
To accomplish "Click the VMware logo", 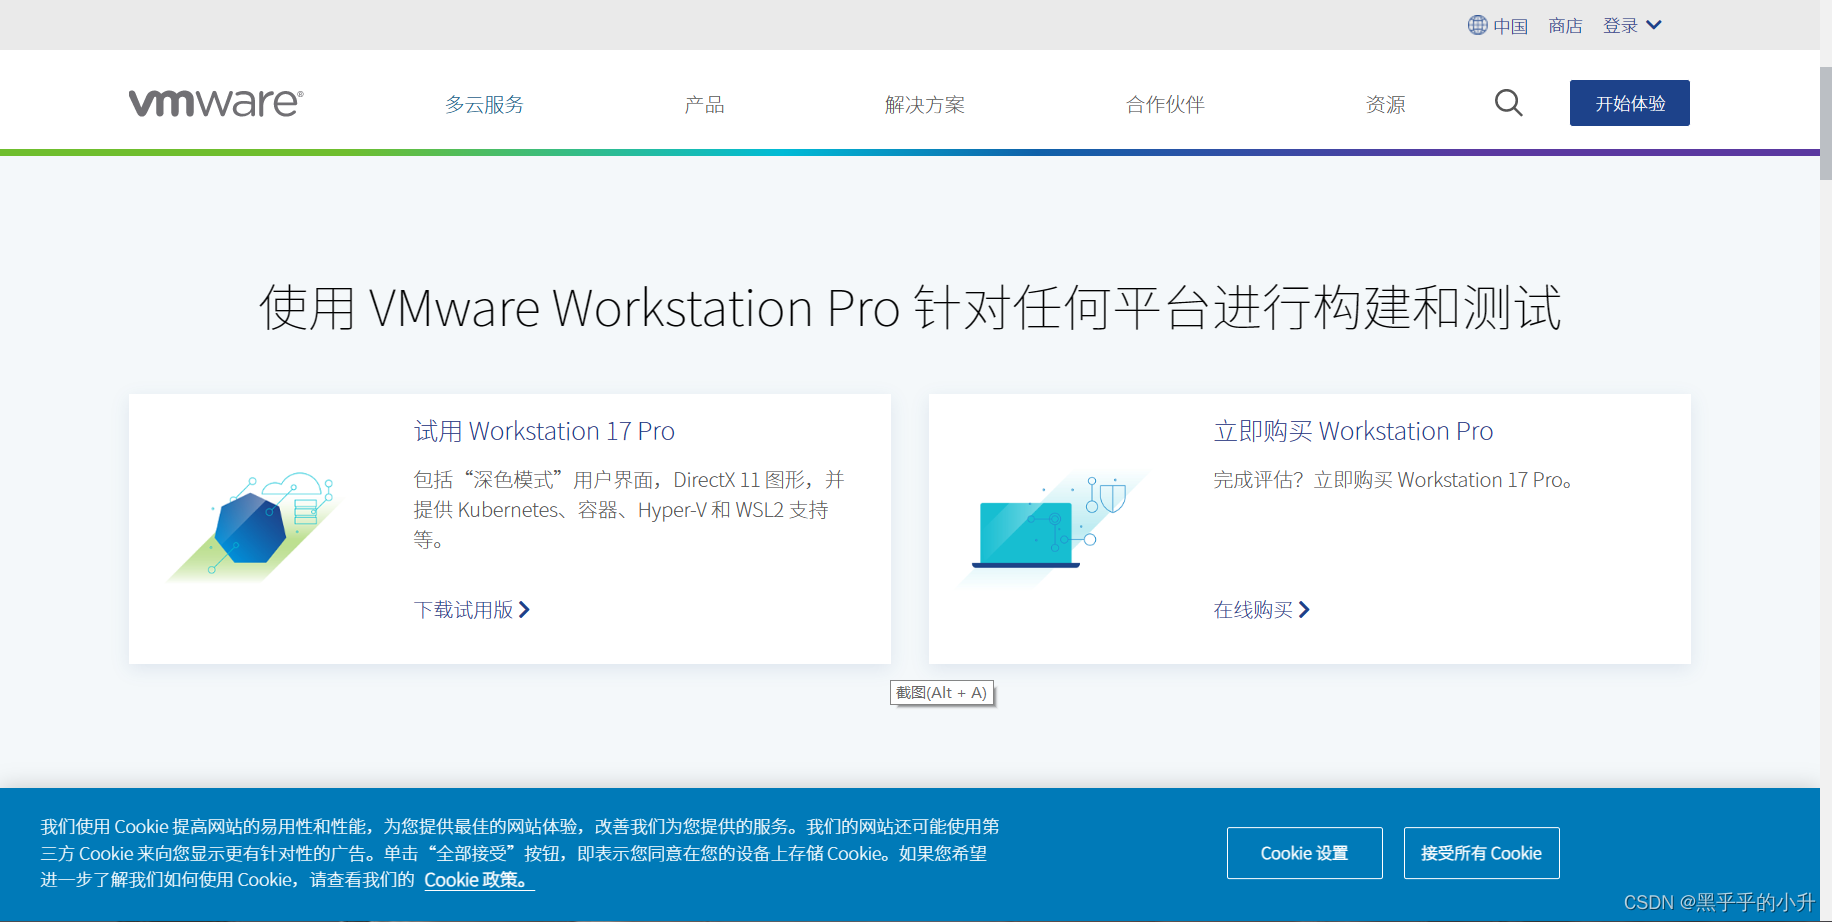I will 216,103.
